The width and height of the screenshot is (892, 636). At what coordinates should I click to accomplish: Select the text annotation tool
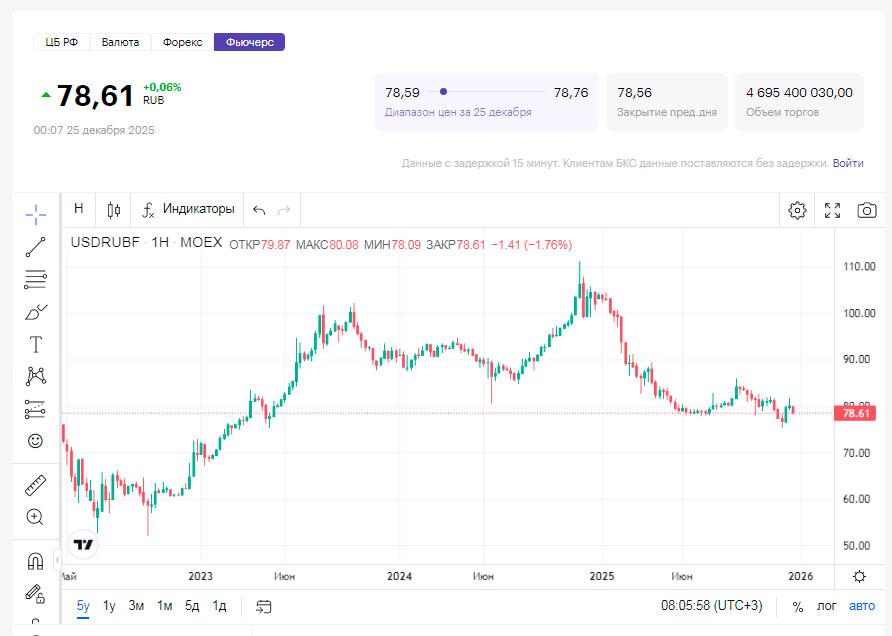click(35, 345)
